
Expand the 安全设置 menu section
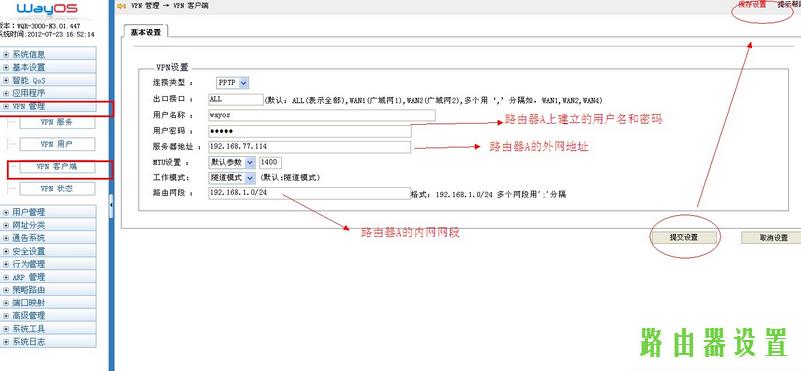point(49,251)
